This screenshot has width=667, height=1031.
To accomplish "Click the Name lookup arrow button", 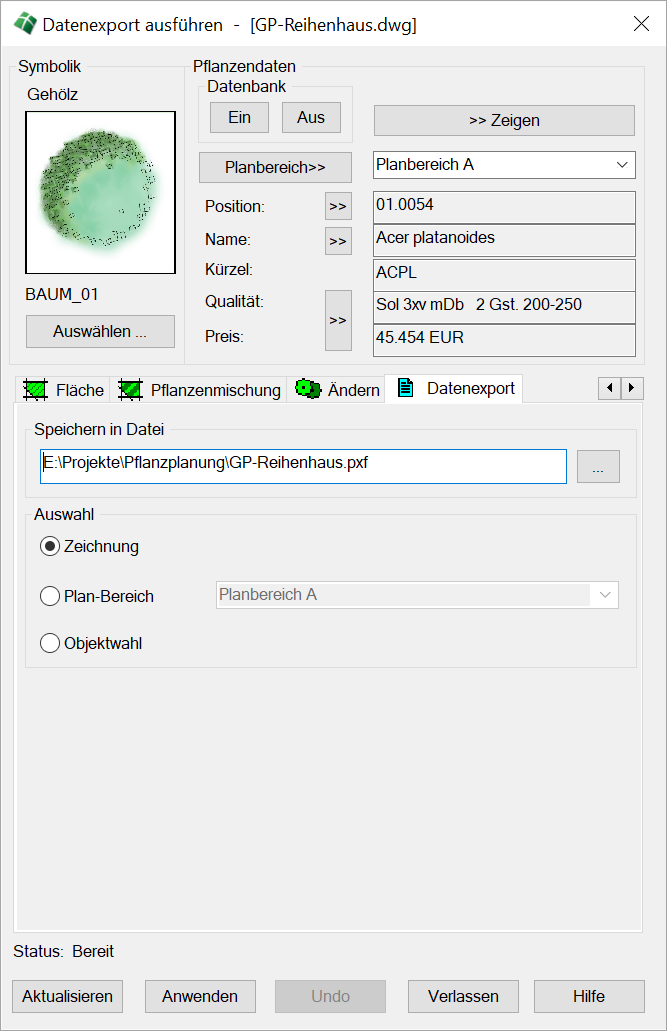I will pos(338,241).
